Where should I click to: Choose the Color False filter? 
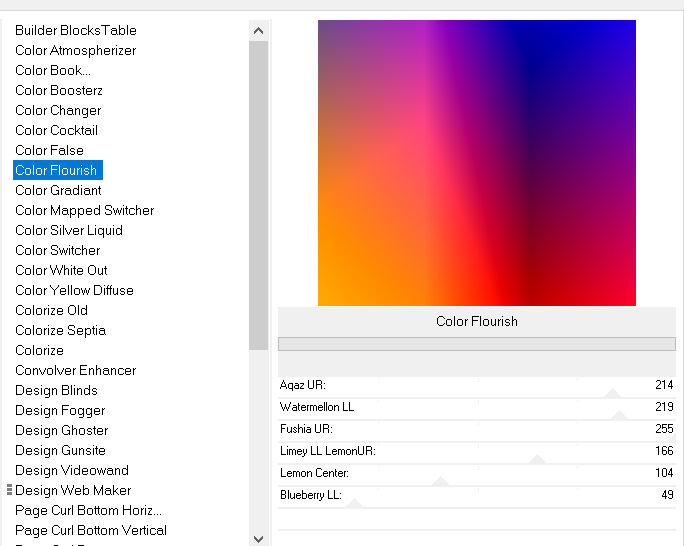[49, 150]
